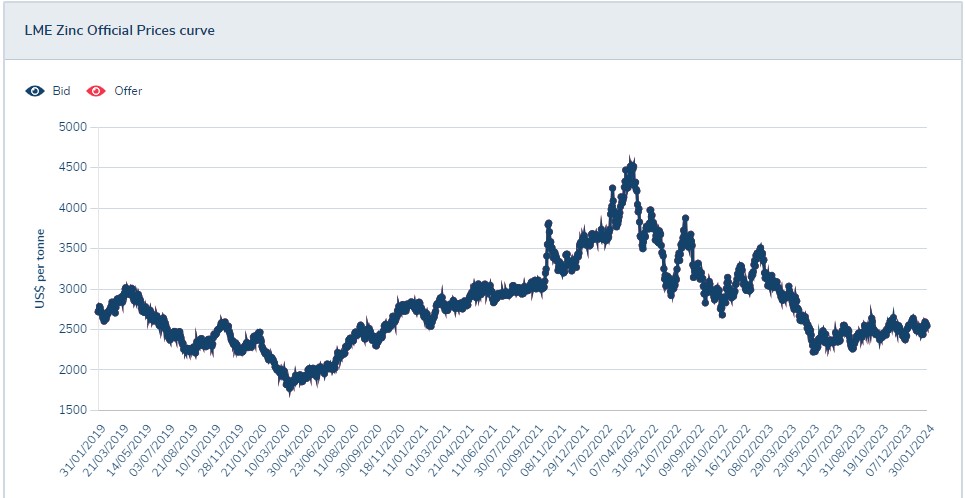Image resolution: width=965 pixels, height=498 pixels.
Task: Click the 17/02/2022 date label
Action: (x=590, y=449)
